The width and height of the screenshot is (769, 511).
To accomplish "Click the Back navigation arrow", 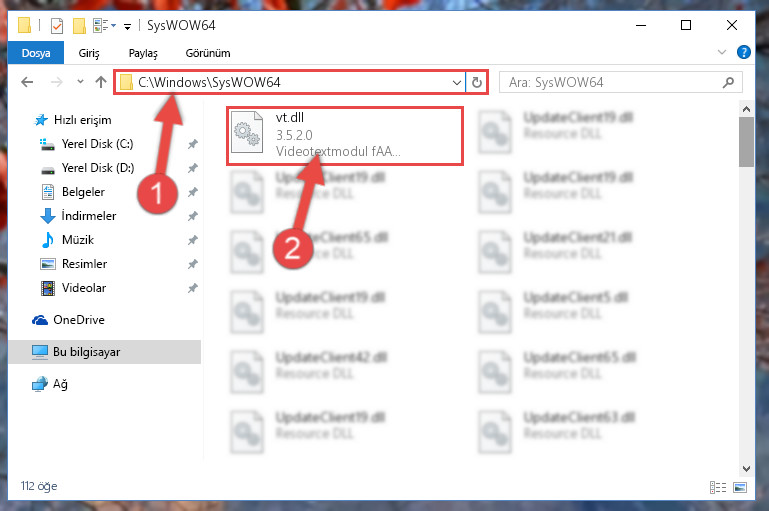I will pyautogui.click(x=27, y=82).
